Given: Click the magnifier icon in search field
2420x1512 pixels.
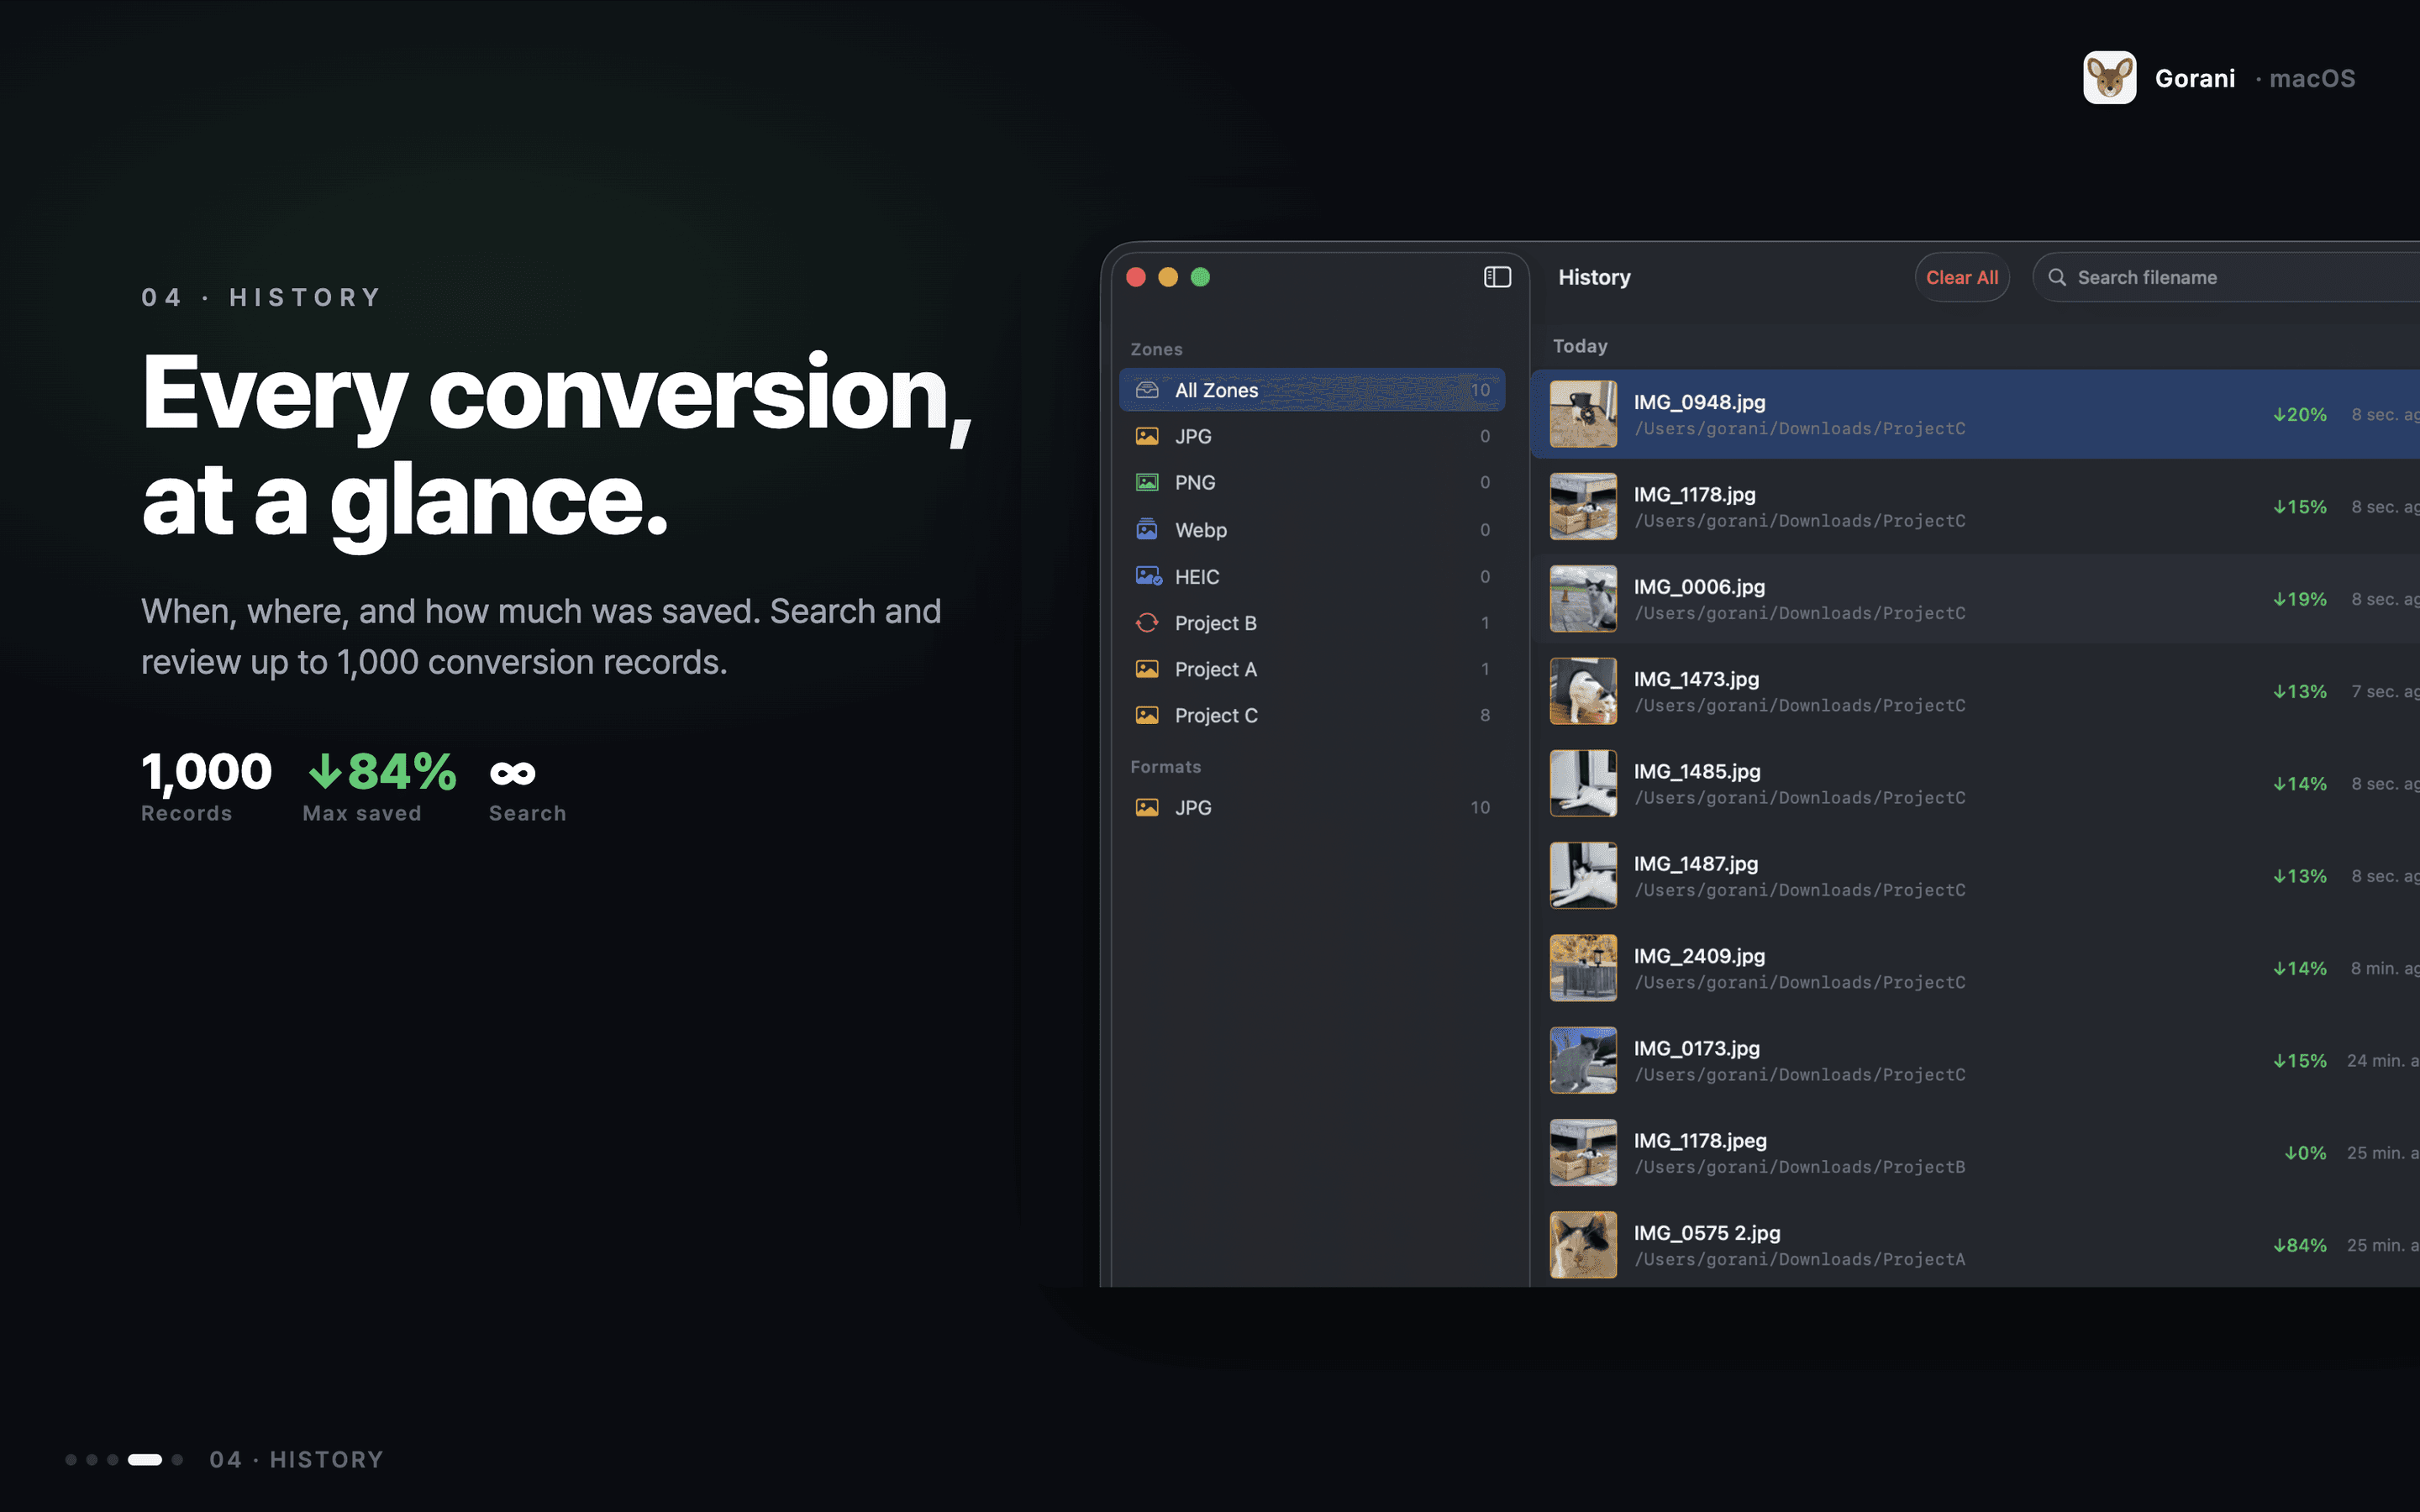Looking at the screenshot, I should pos(2056,277).
